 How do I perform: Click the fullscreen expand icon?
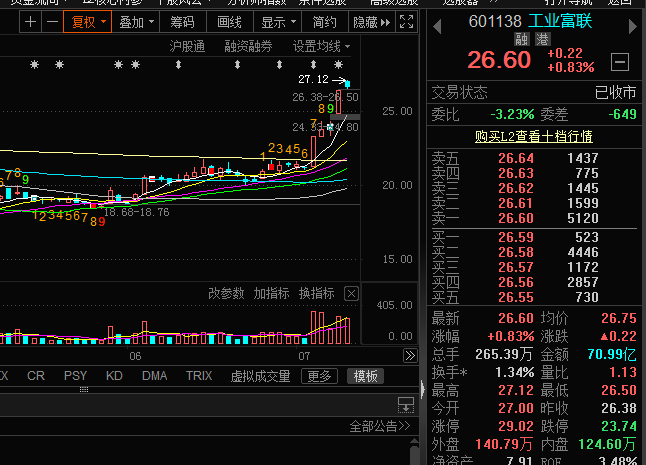pyautogui.click(x=406, y=21)
